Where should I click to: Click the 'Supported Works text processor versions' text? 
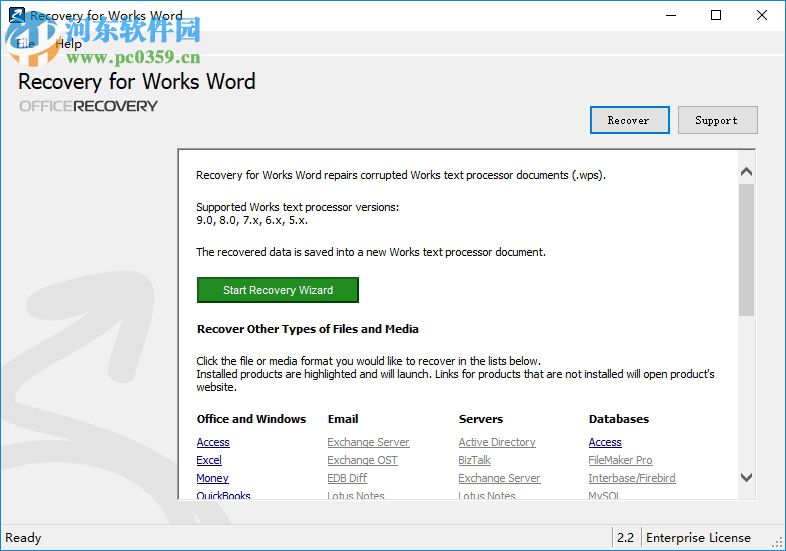click(297, 207)
